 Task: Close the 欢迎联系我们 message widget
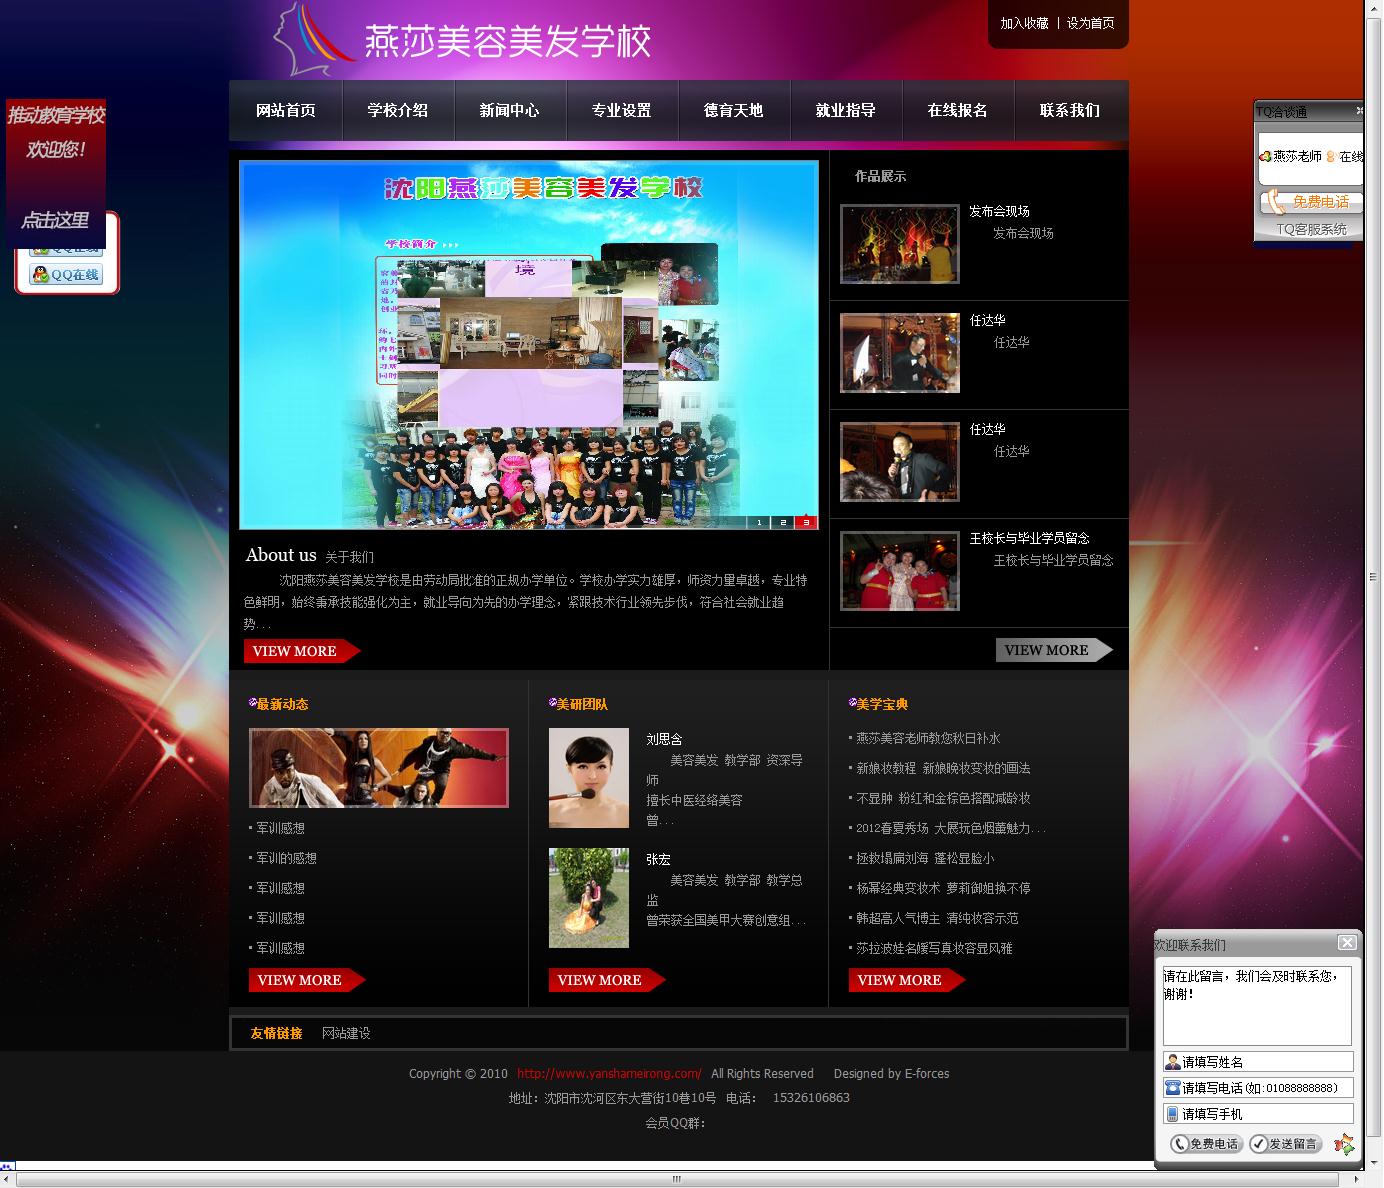click(1347, 943)
